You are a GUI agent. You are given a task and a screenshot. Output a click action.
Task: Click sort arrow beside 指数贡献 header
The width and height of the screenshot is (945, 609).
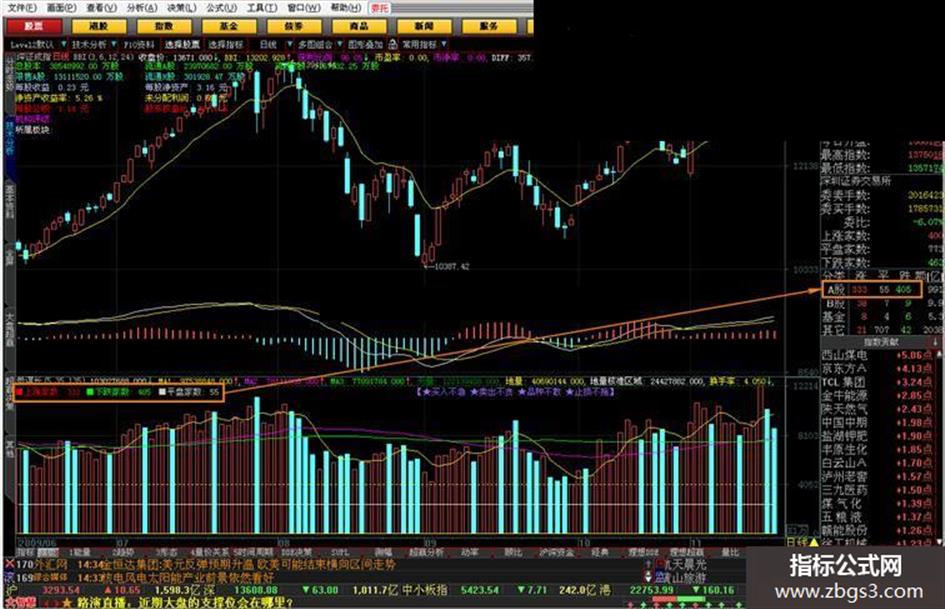(x=935, y=342)
